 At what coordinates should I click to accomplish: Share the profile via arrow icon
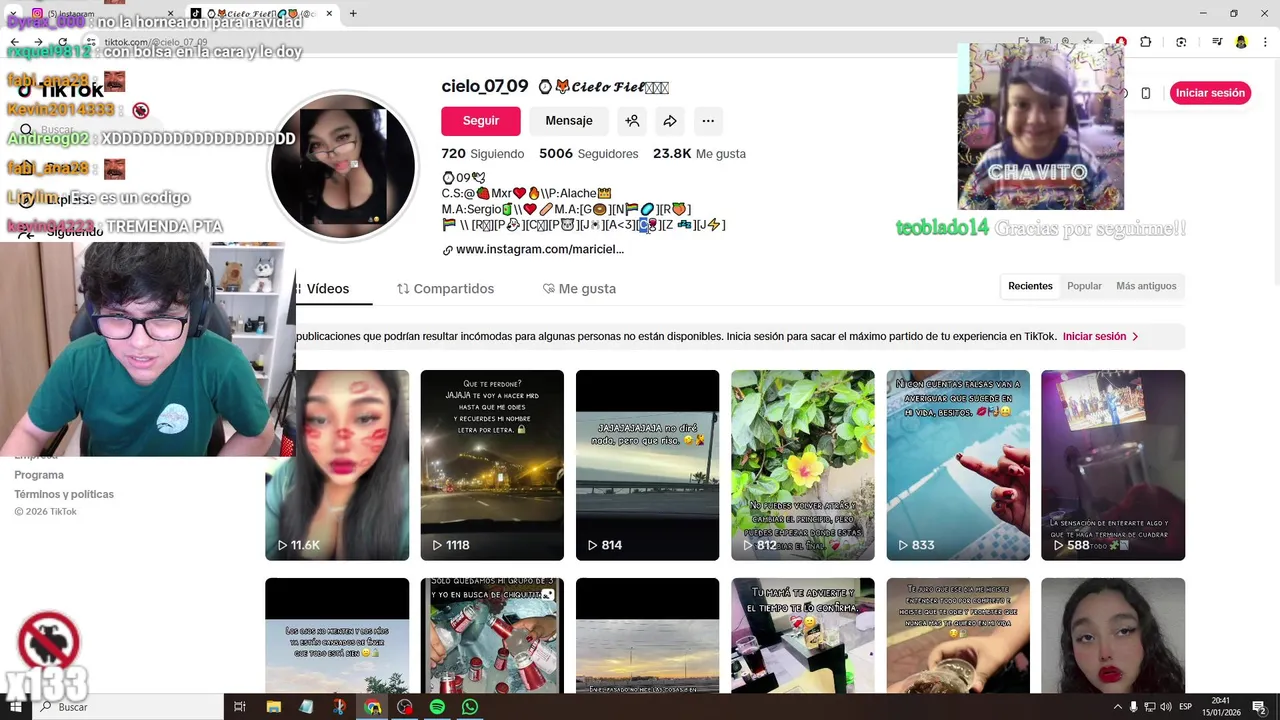coord(670,120)
